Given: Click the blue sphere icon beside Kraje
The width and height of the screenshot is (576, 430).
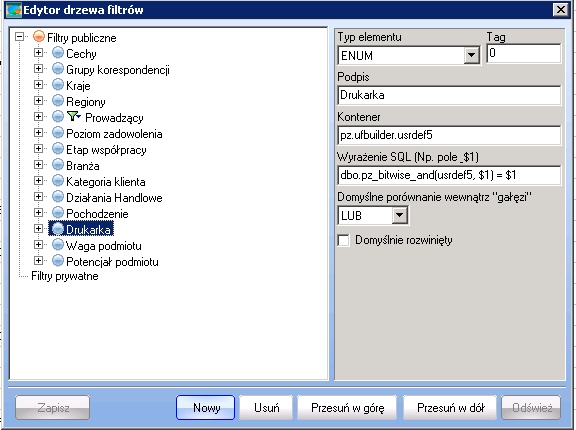Looking at the screenshot, I should tap(58, 85).
